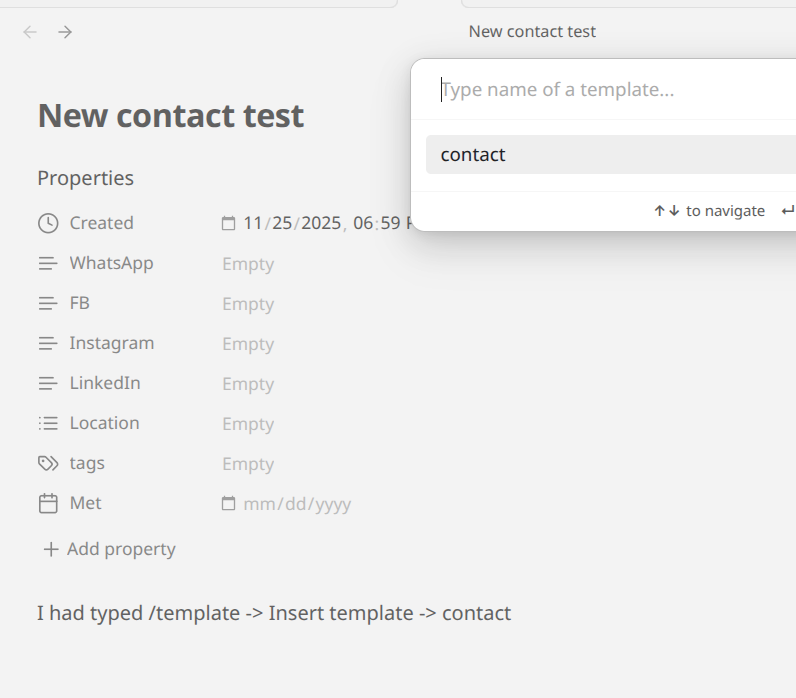This screenshot has height=698, width=796.
Task: Click the clock icon beside Created
Action: (x=48, y=223)
